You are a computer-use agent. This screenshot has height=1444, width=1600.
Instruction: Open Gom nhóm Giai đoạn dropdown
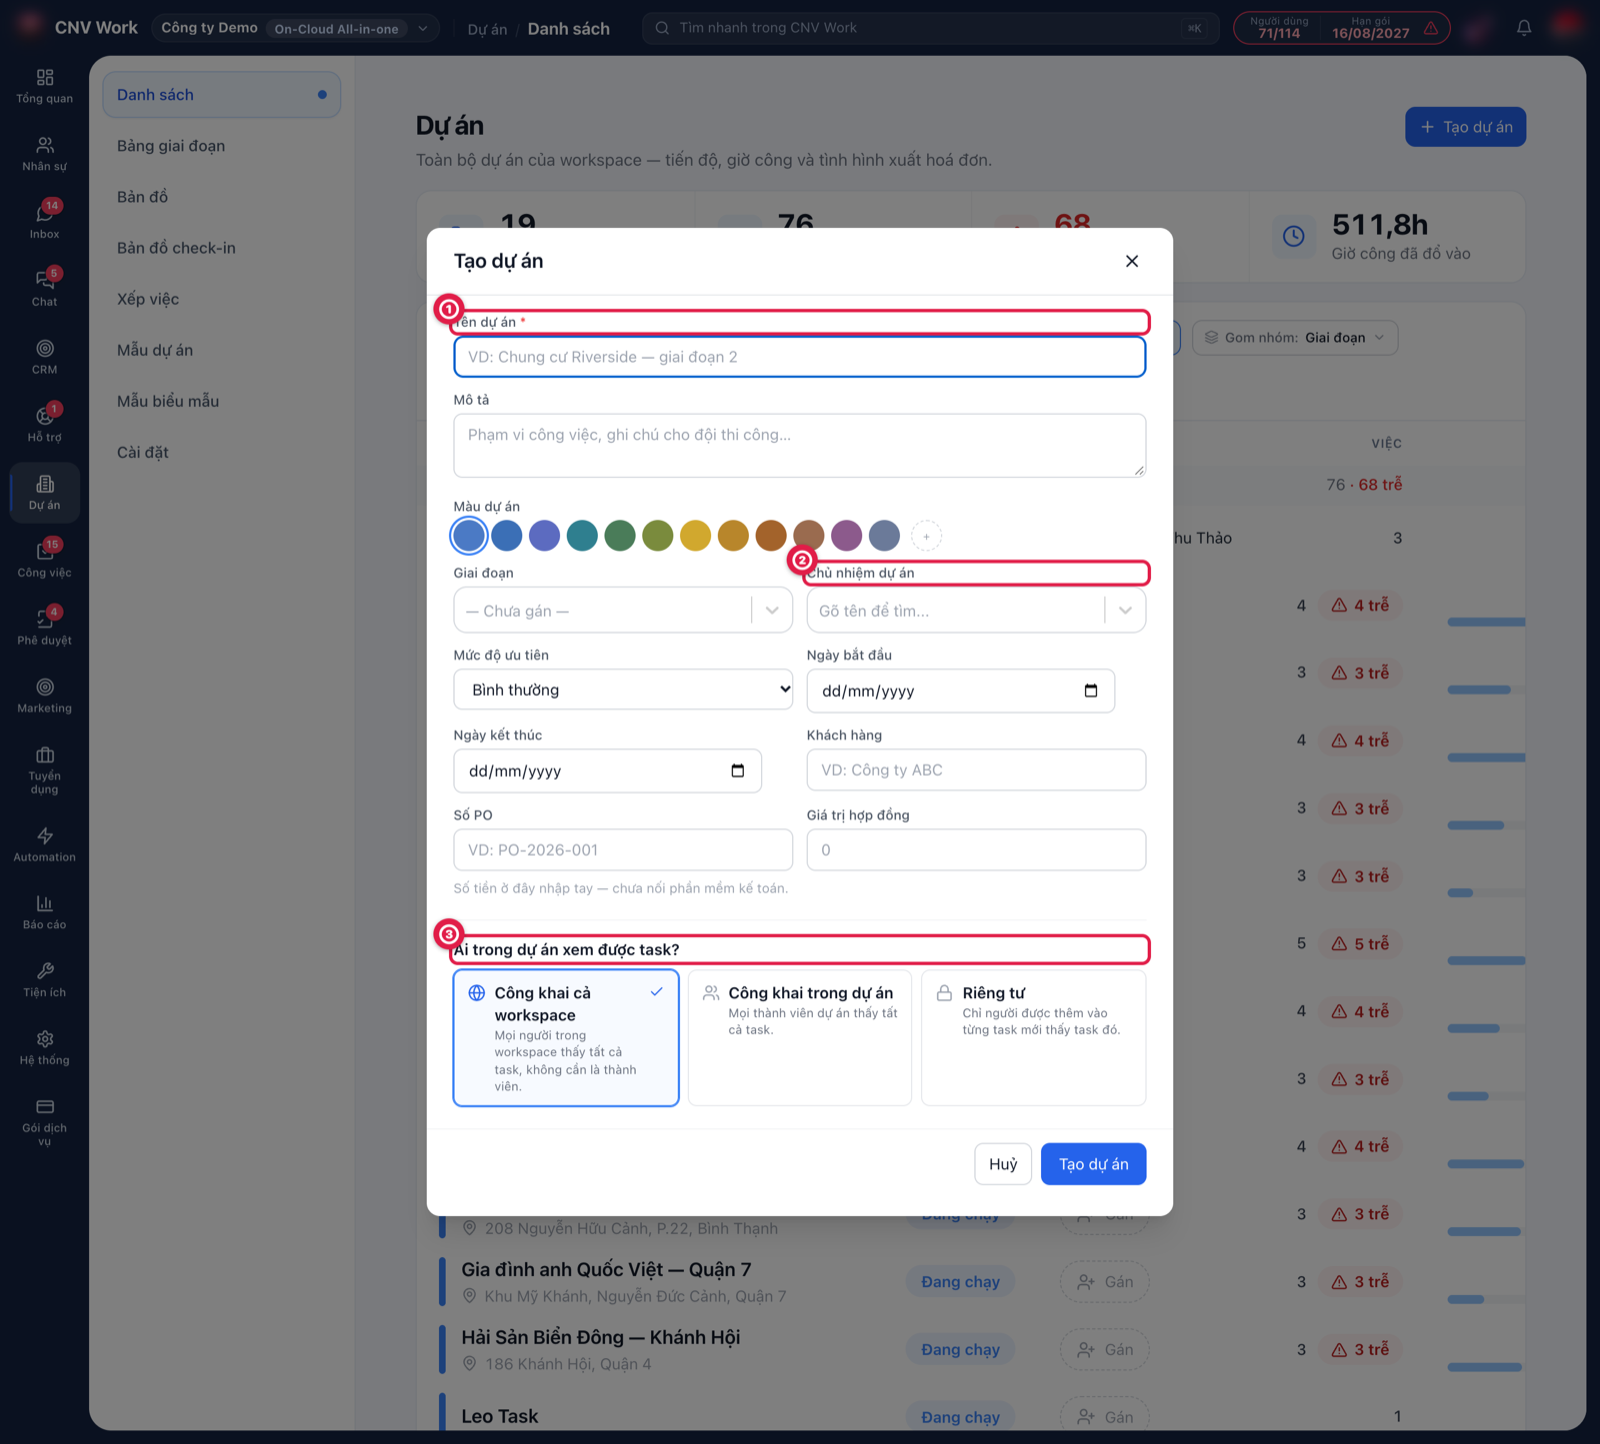(1295, 338)
